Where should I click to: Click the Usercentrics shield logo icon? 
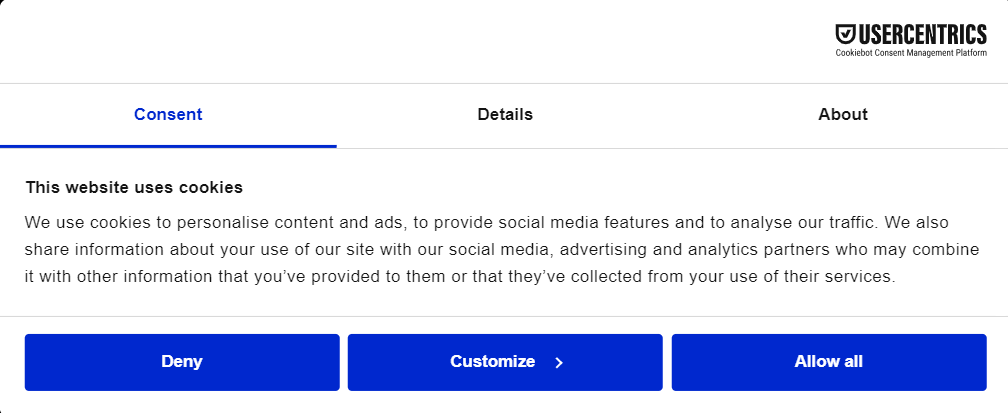pyautogui.click(x=844, y=35)
